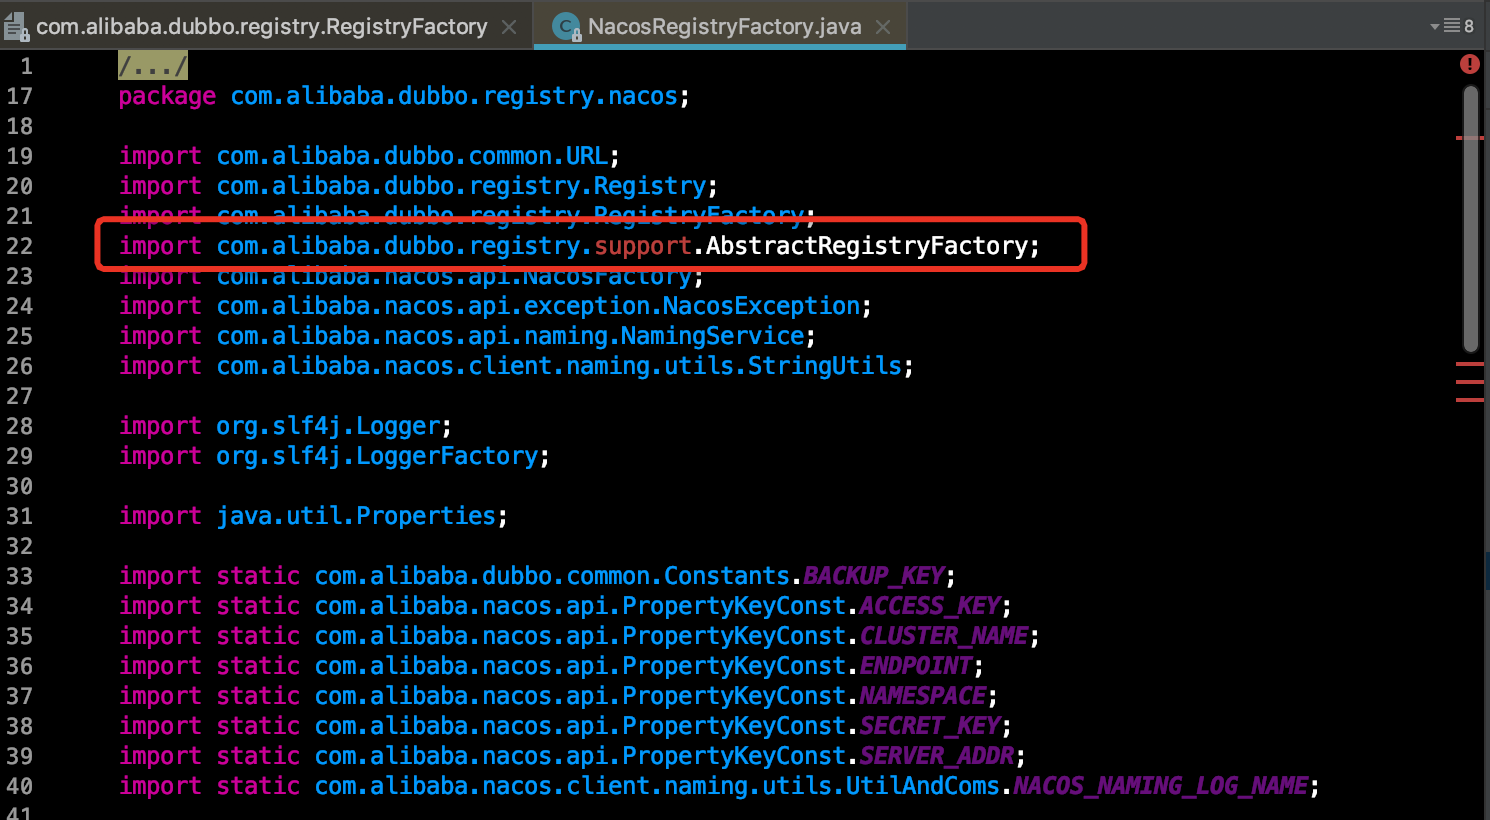Viewport: 1490px width, 820px height.
Task: Click 'Registry' class name ending line 20
Action: pyautogui.click(x=650, y=186)
